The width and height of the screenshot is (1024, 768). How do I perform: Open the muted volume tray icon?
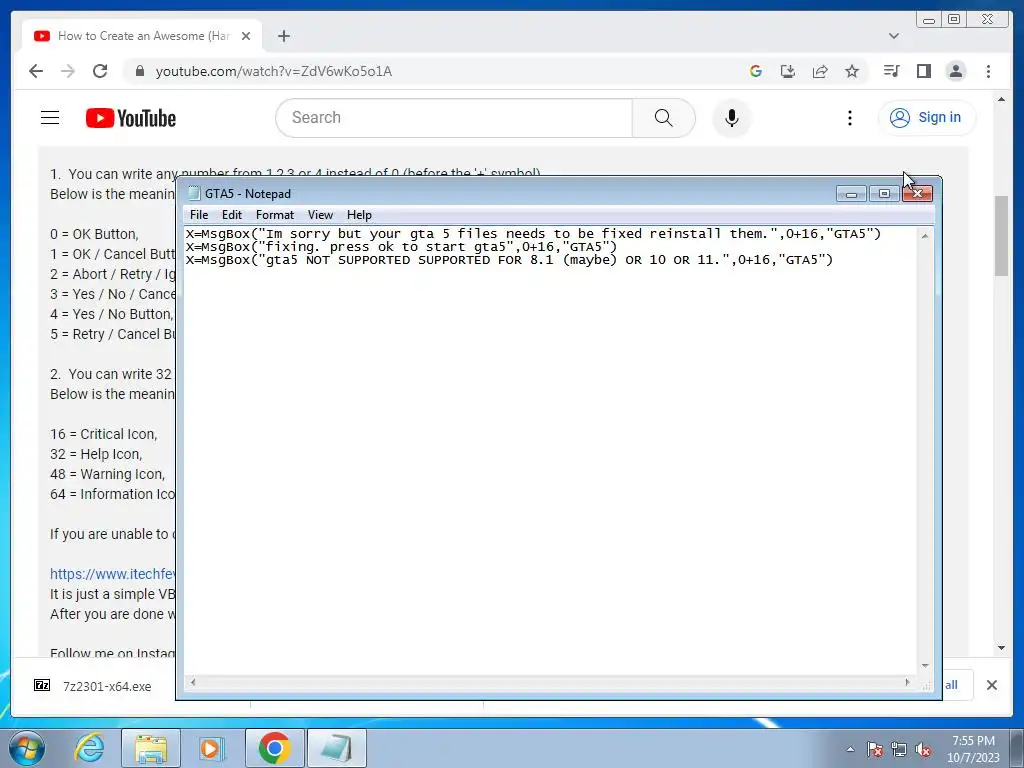923,749
